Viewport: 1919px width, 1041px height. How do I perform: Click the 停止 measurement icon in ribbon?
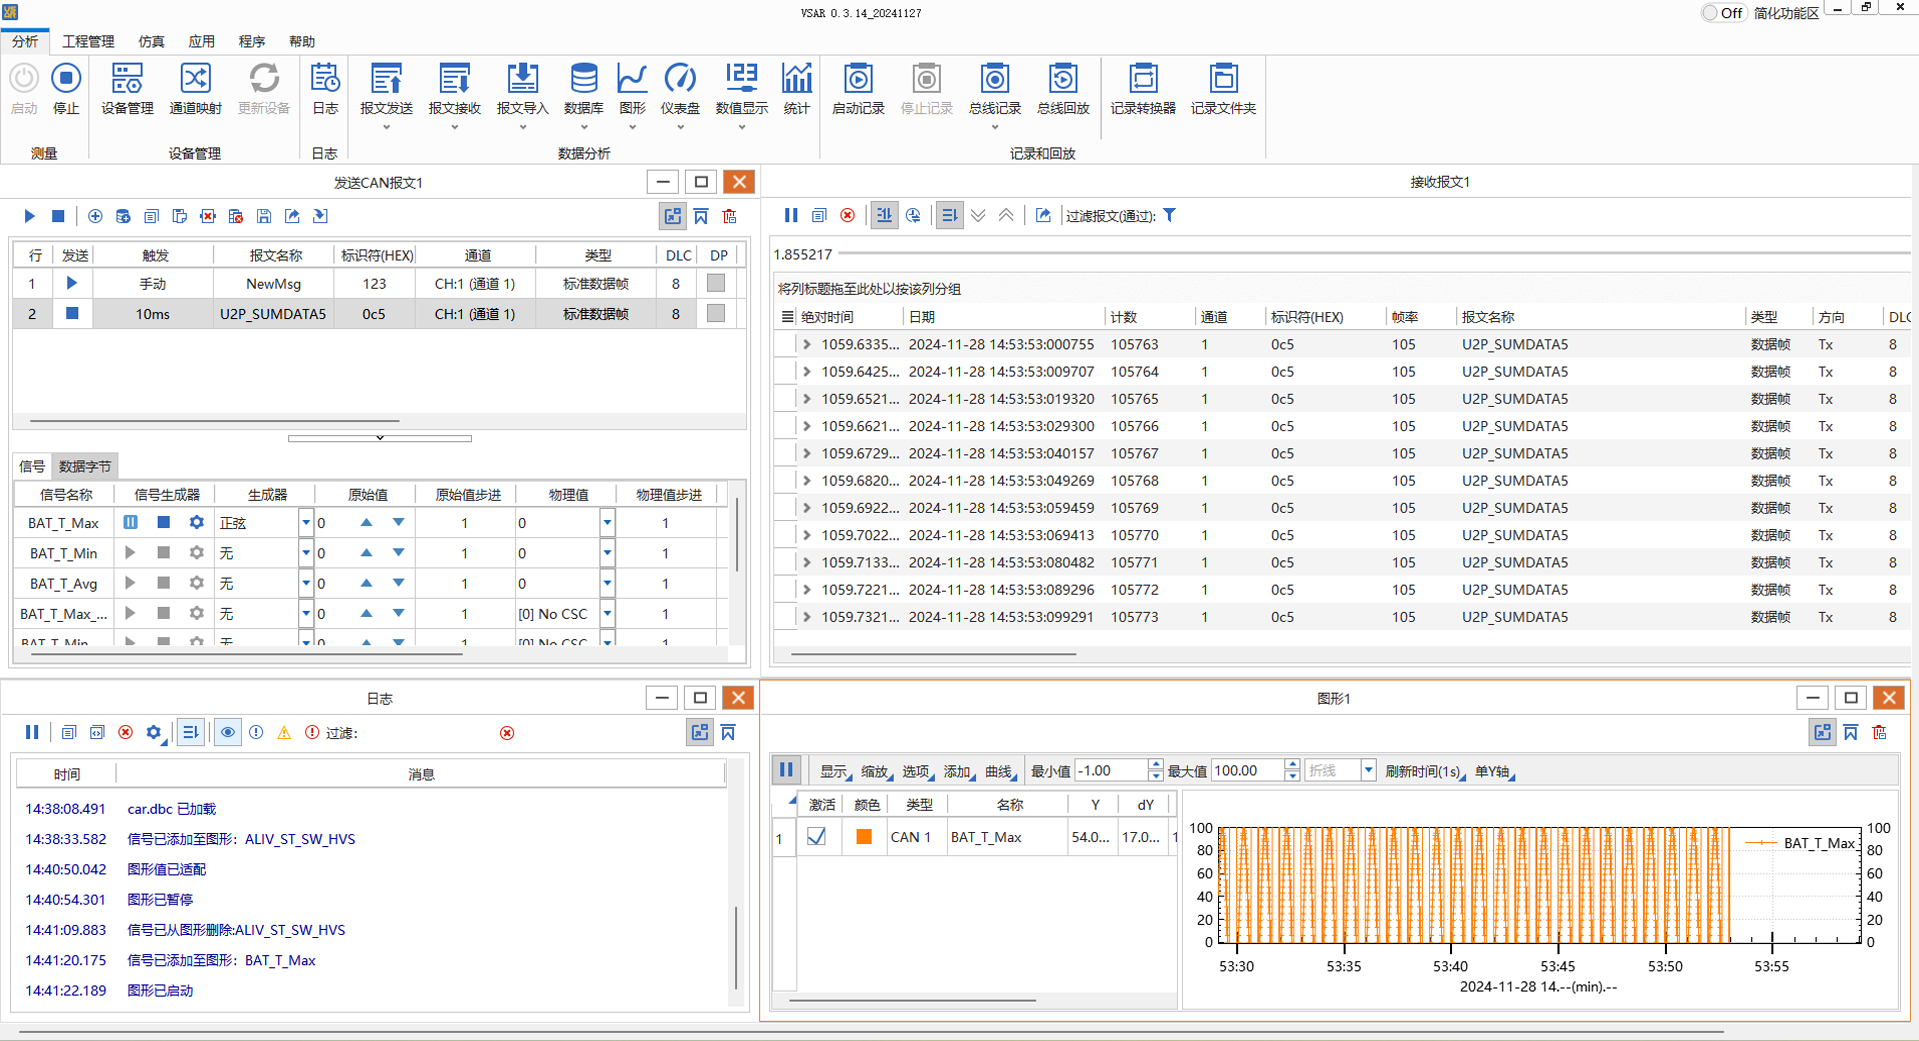point(66,88)
